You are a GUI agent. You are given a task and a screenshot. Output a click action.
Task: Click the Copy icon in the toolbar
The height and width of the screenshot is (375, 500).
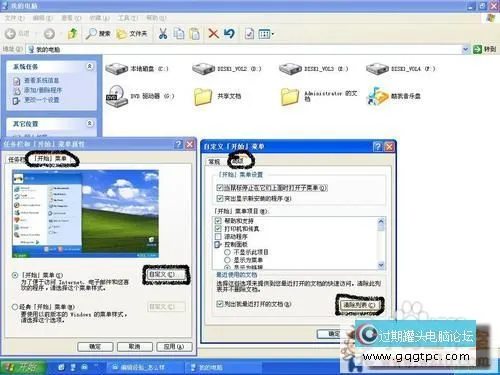pyautogui.click(x=179, y=34)
